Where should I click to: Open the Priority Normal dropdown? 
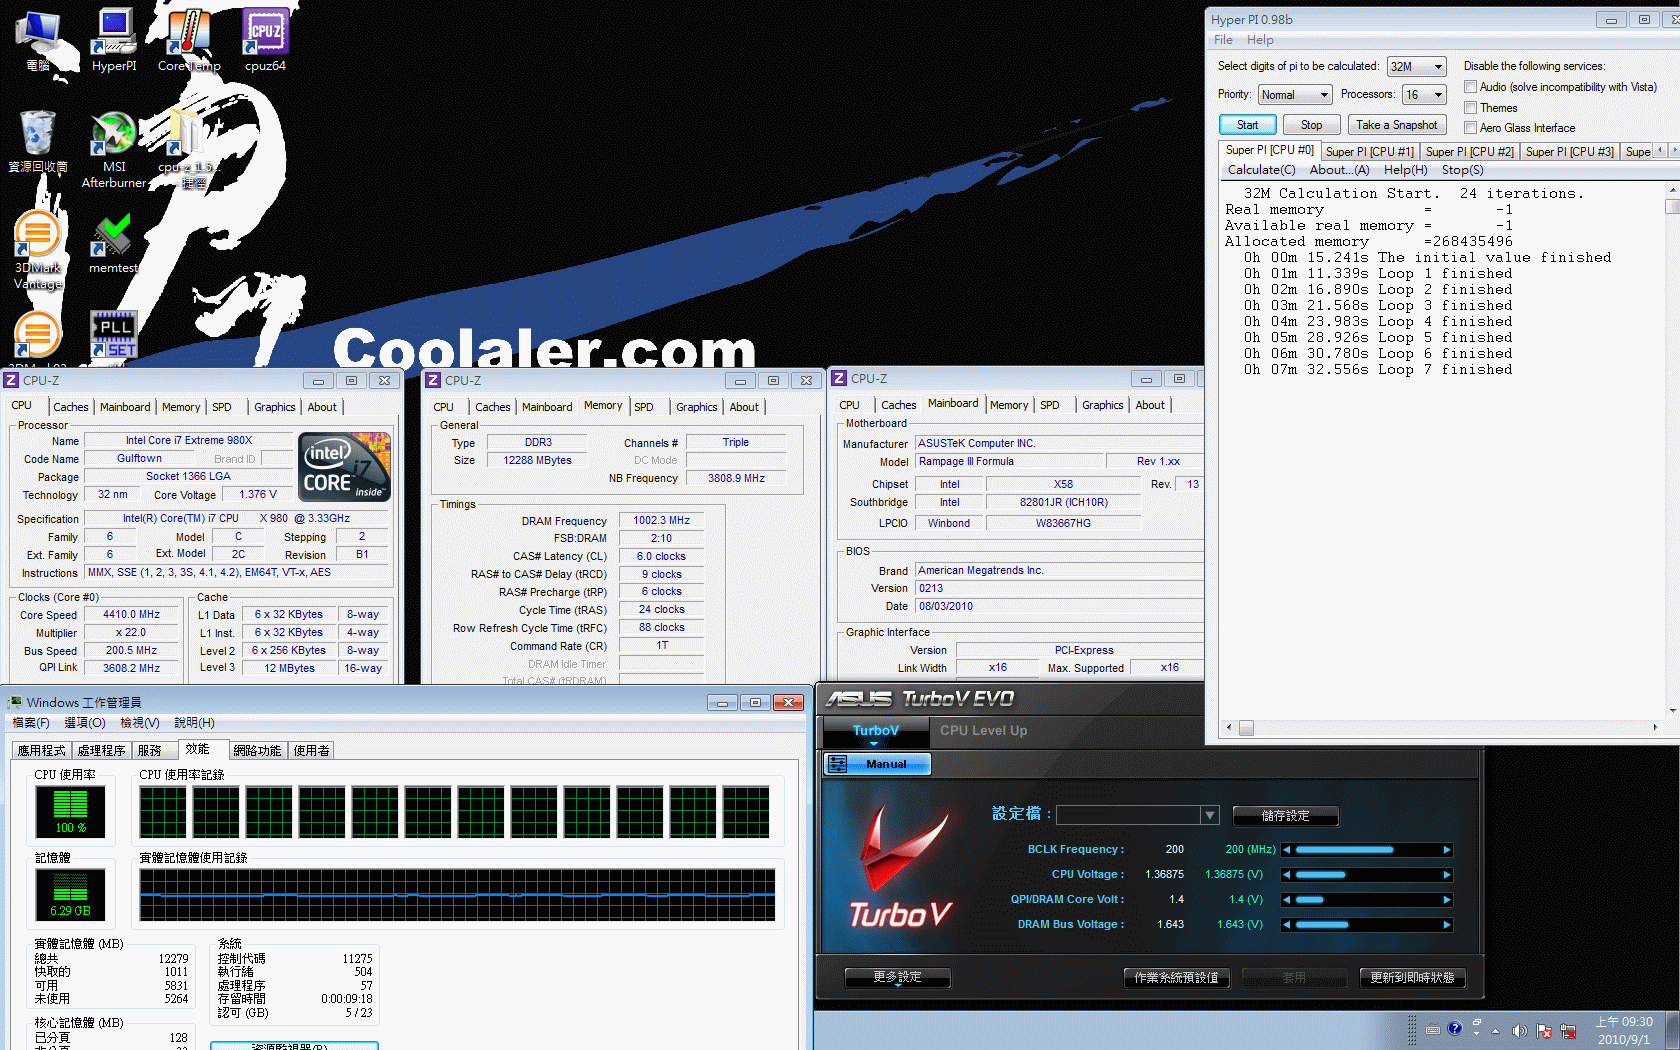pyautogui.click(x=1295, y=95)
